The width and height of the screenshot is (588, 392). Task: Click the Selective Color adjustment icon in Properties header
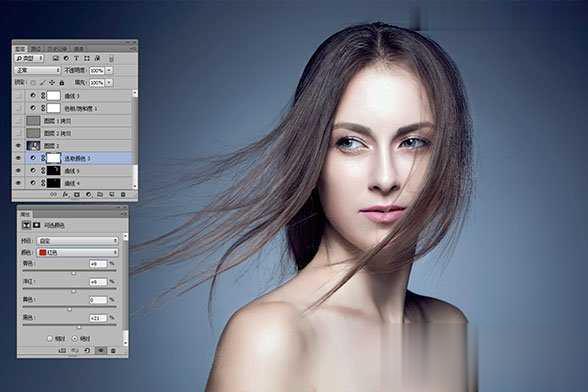click(x=27, y=225)
